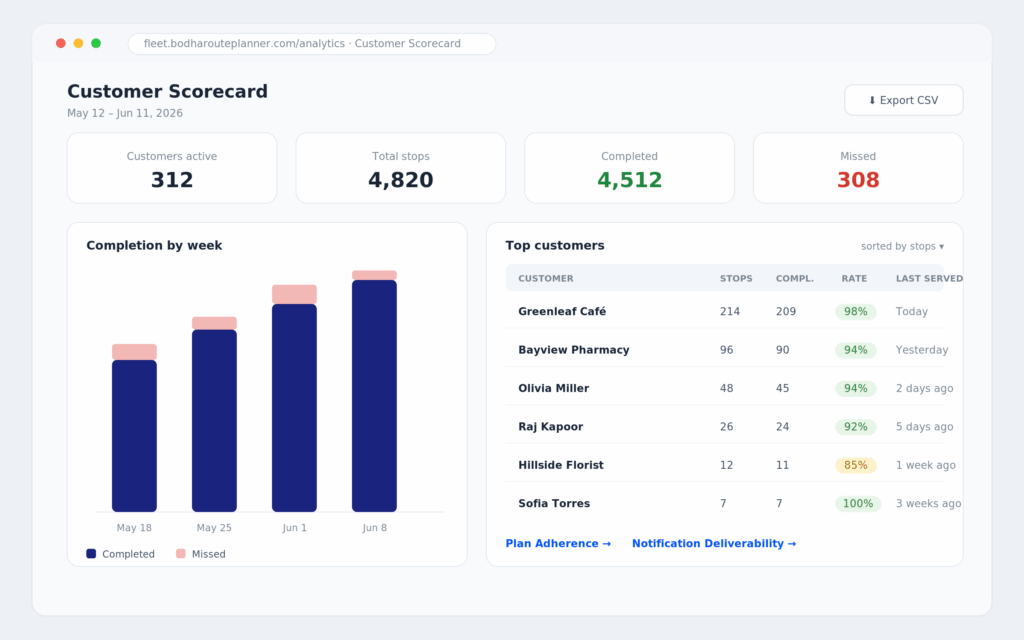This screenshot has width=1024, height=640.
Task: Sort by the RATE column header
Action: pyautogui.click(x=854, y=278)
